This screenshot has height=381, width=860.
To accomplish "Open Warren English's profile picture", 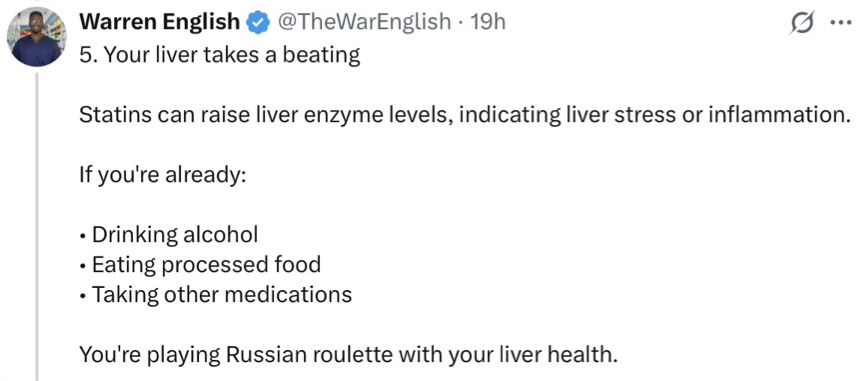I will tap(37, 37).
